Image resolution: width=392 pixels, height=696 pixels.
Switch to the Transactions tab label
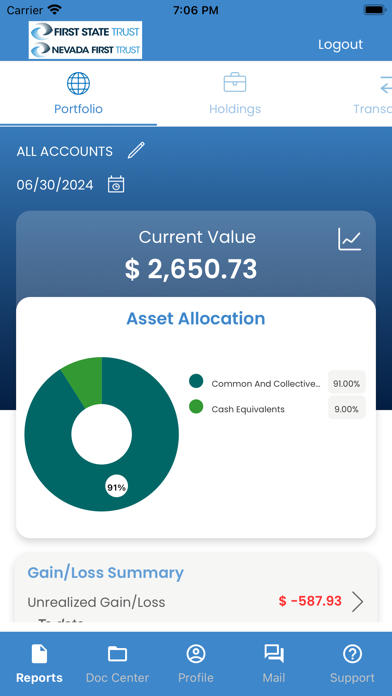click(x=372, y=109)
